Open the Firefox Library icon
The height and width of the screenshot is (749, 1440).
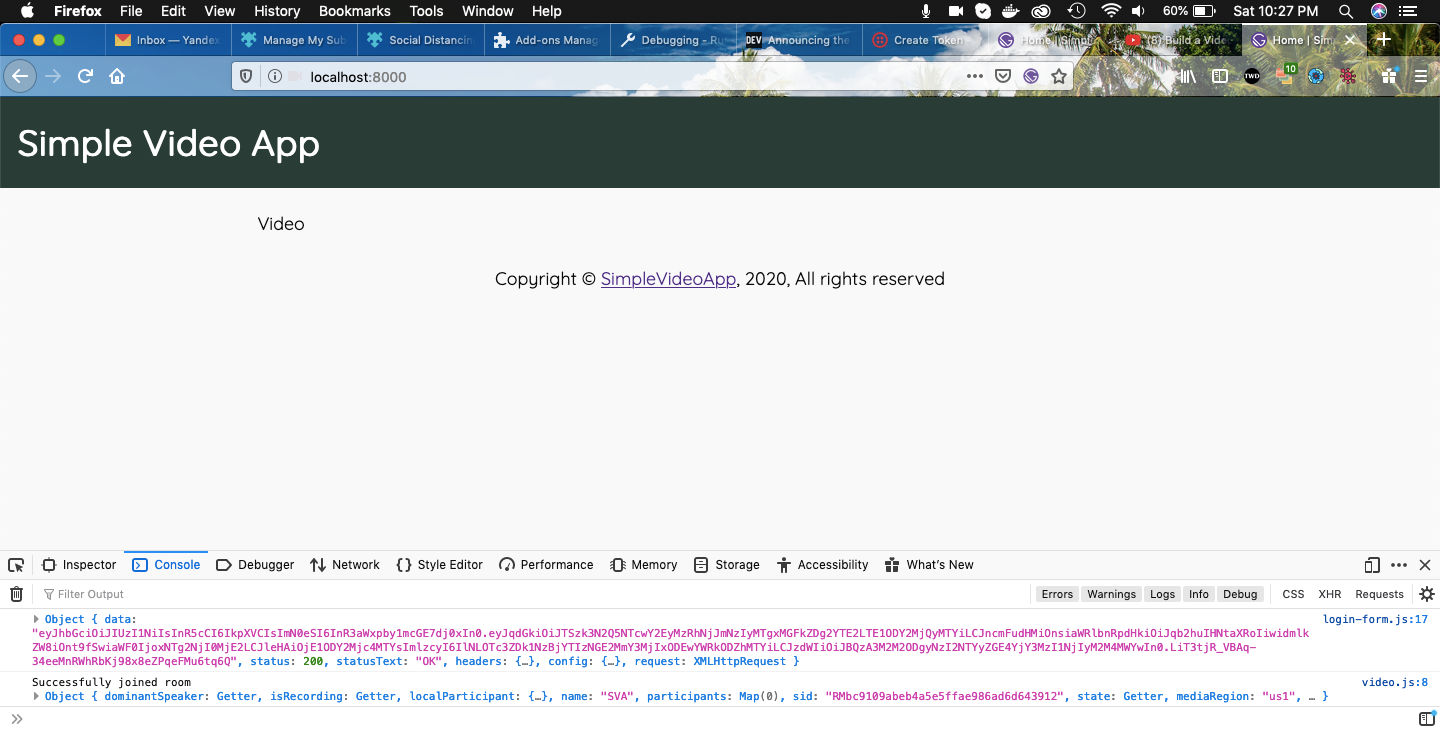pos(1187,76)
